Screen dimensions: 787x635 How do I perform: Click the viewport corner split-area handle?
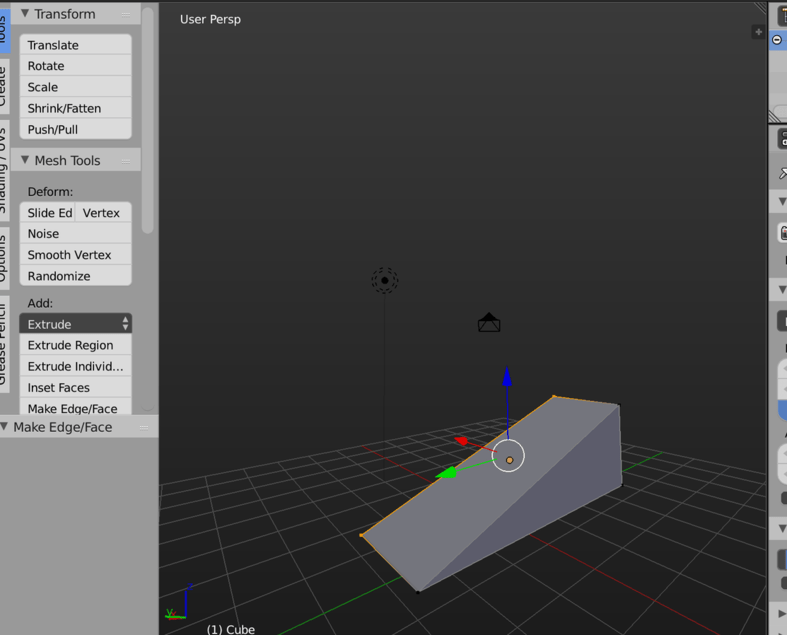760,9
